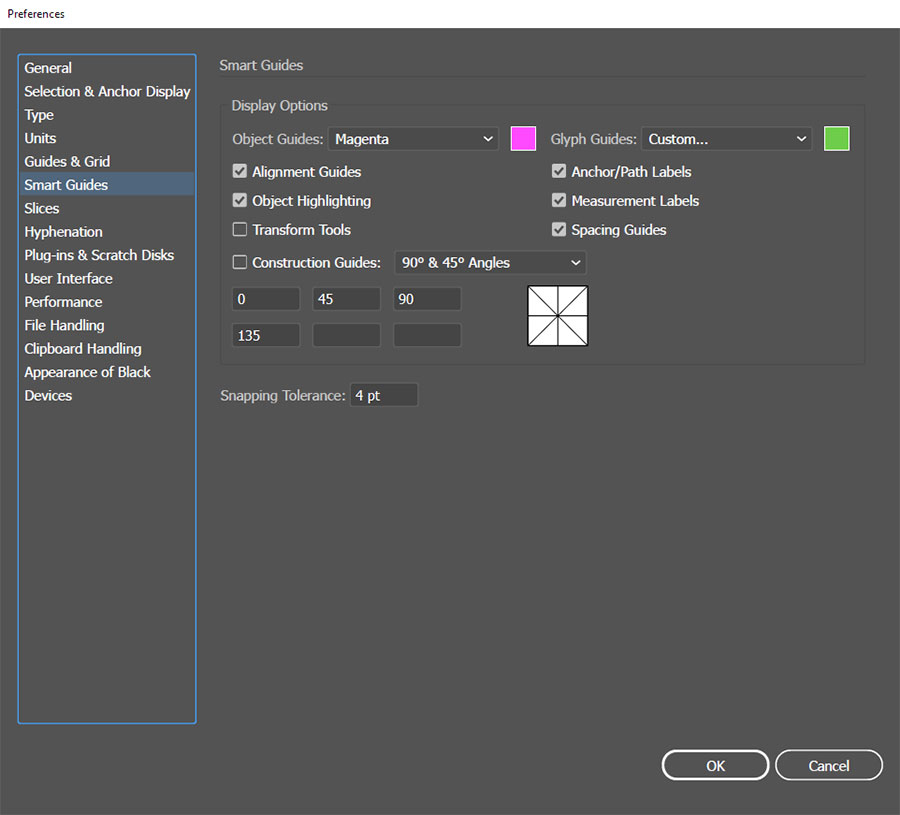Open the Construction Guides angles dropdown
Screen dimensions: 900x815
pos(490,263)
